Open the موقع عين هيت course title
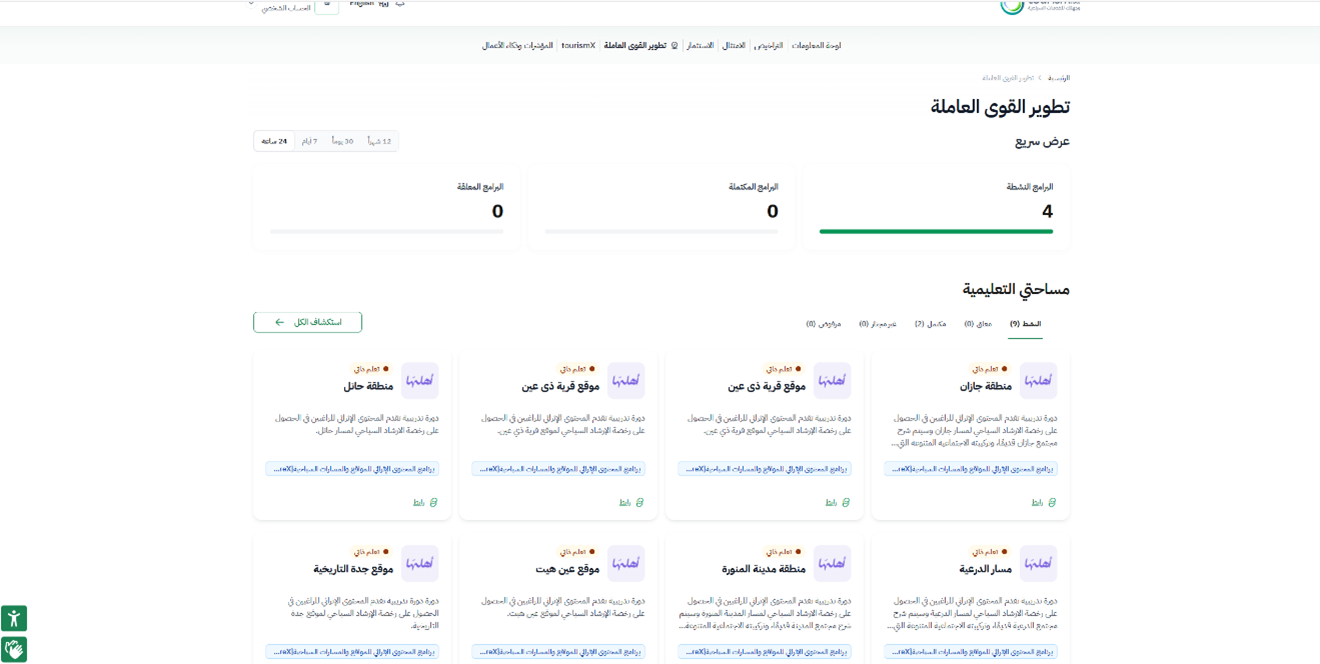This screenshot has height=664, width=1320. point(567,569)
